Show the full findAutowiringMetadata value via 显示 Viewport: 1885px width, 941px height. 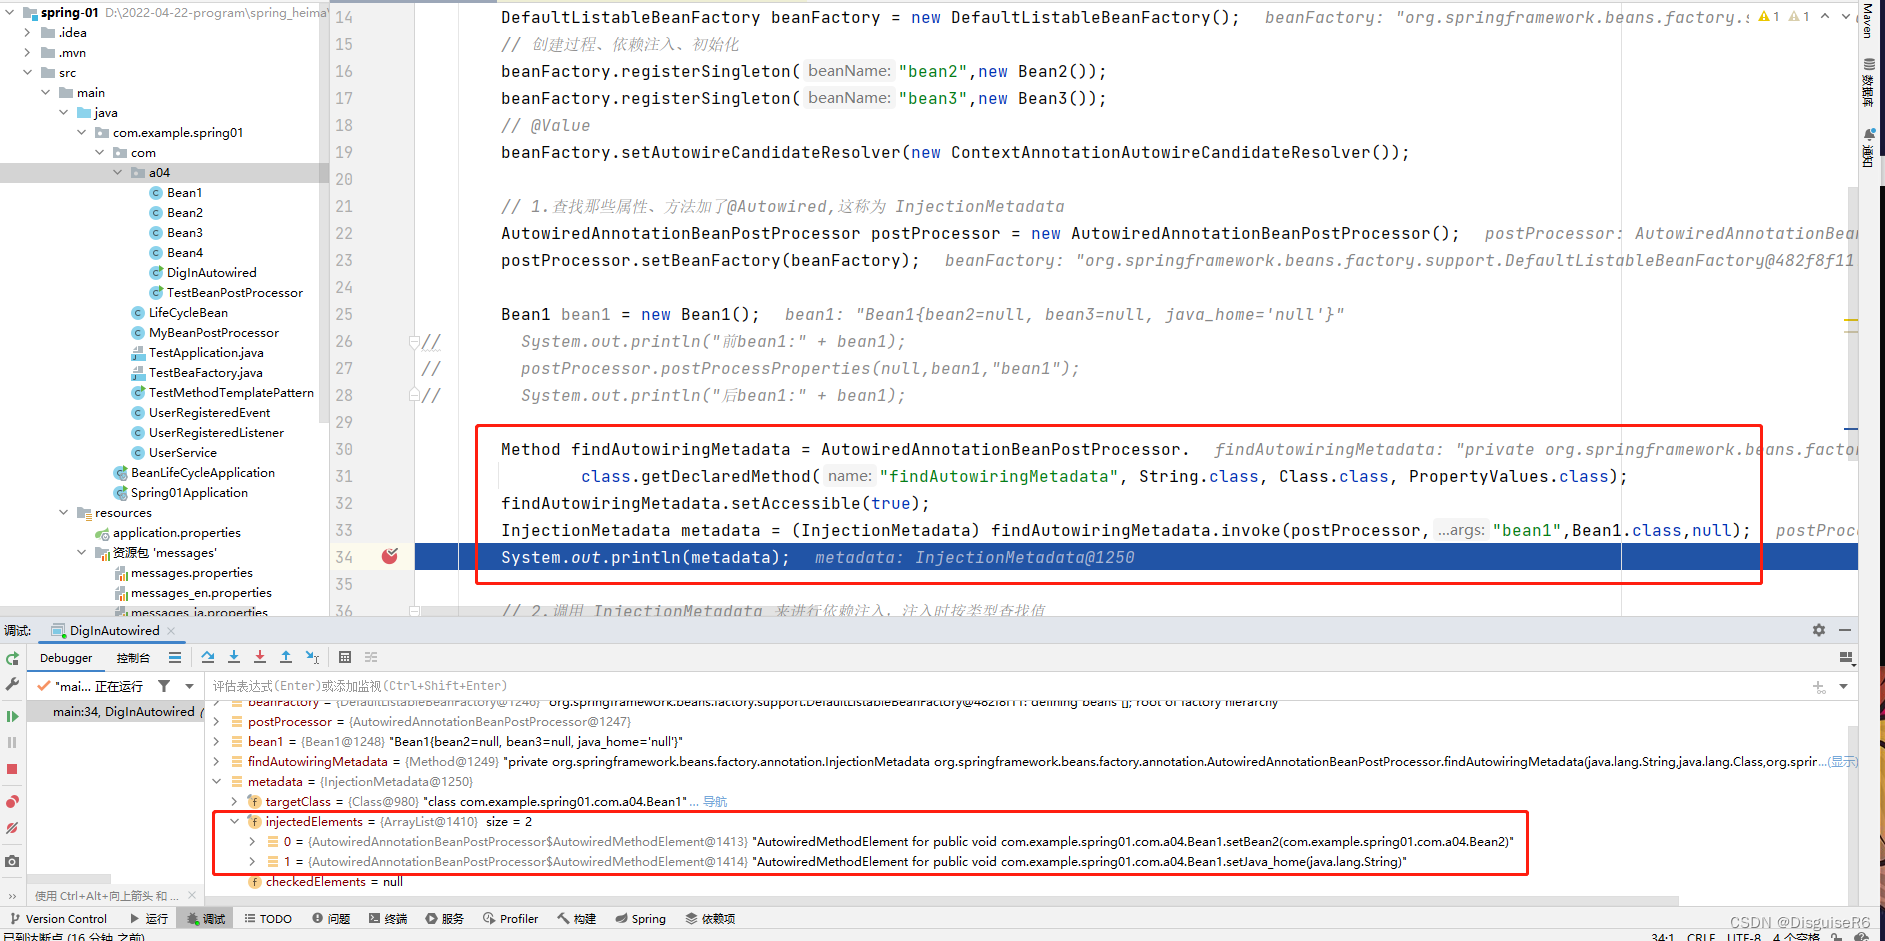[1842, 762]
